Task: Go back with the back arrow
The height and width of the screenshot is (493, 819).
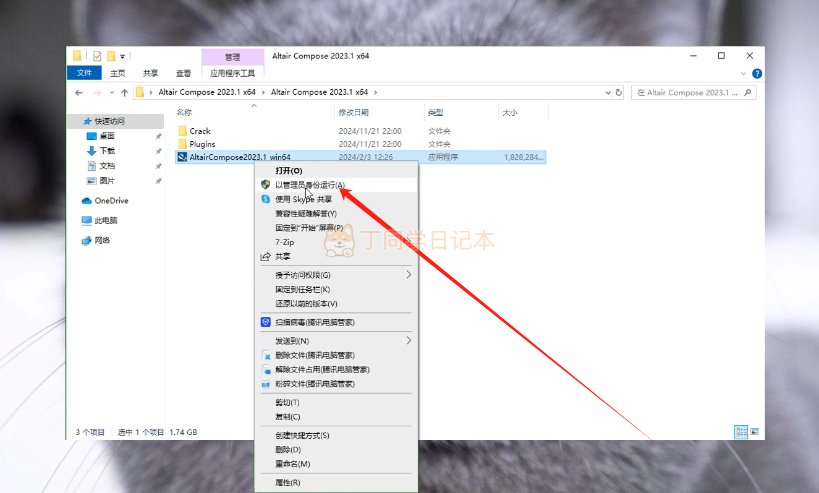Action: (x=79, y=92)
